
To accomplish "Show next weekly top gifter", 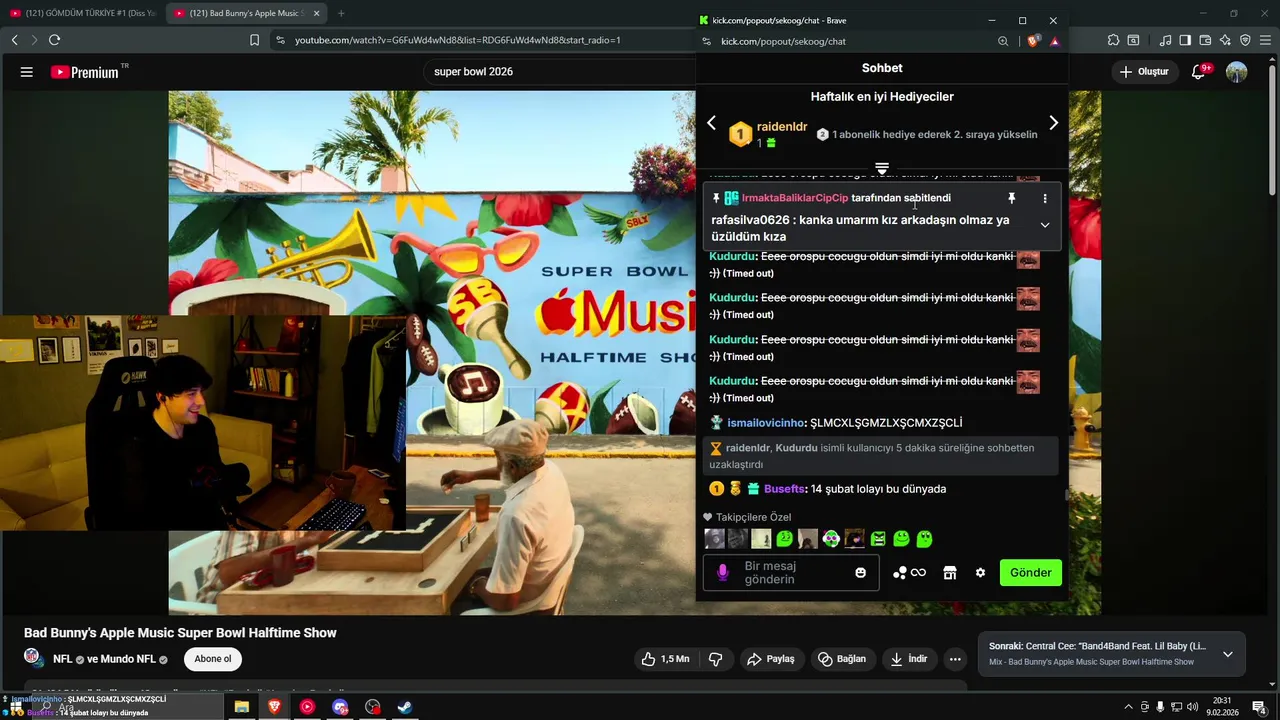I will tap(1053, 123).
